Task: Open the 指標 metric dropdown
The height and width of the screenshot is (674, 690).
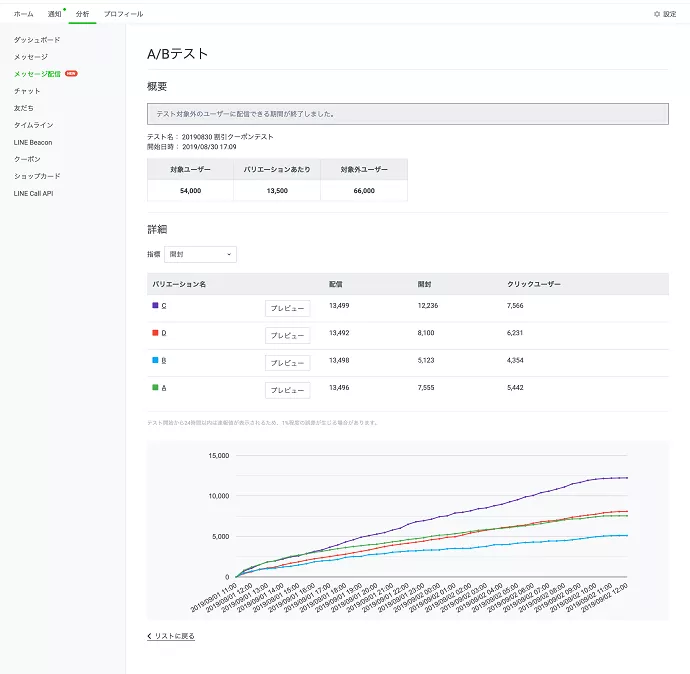Action: pyautogui.click(x=200, y=255)
